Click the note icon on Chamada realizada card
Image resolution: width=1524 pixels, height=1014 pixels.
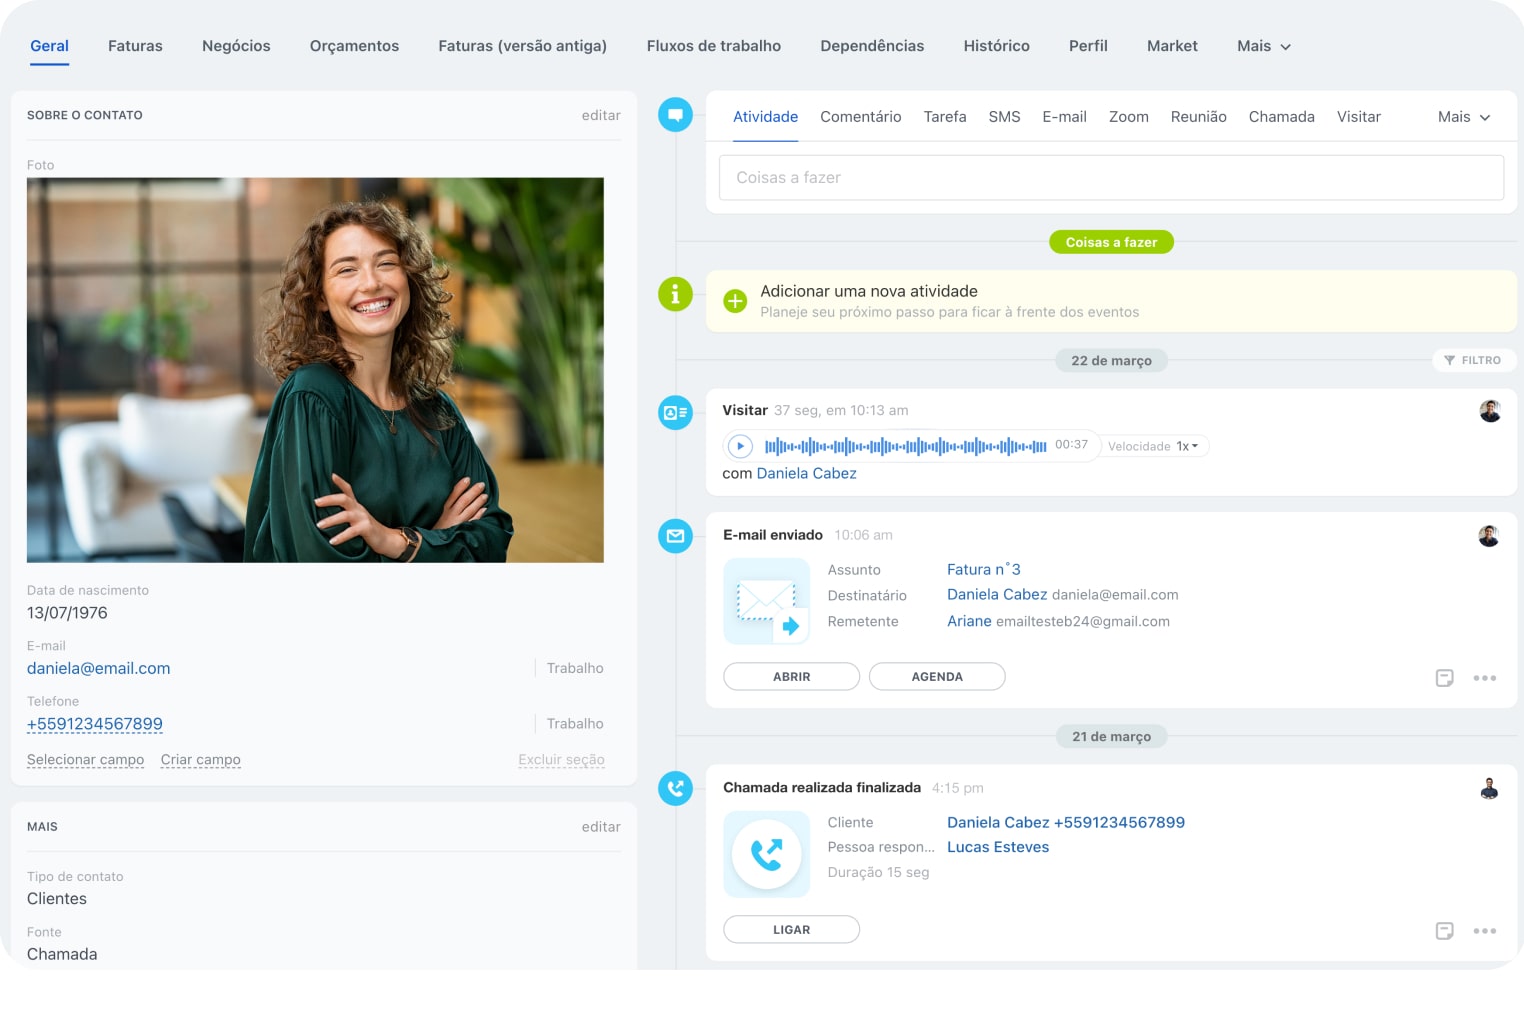tap(1444, 931)
